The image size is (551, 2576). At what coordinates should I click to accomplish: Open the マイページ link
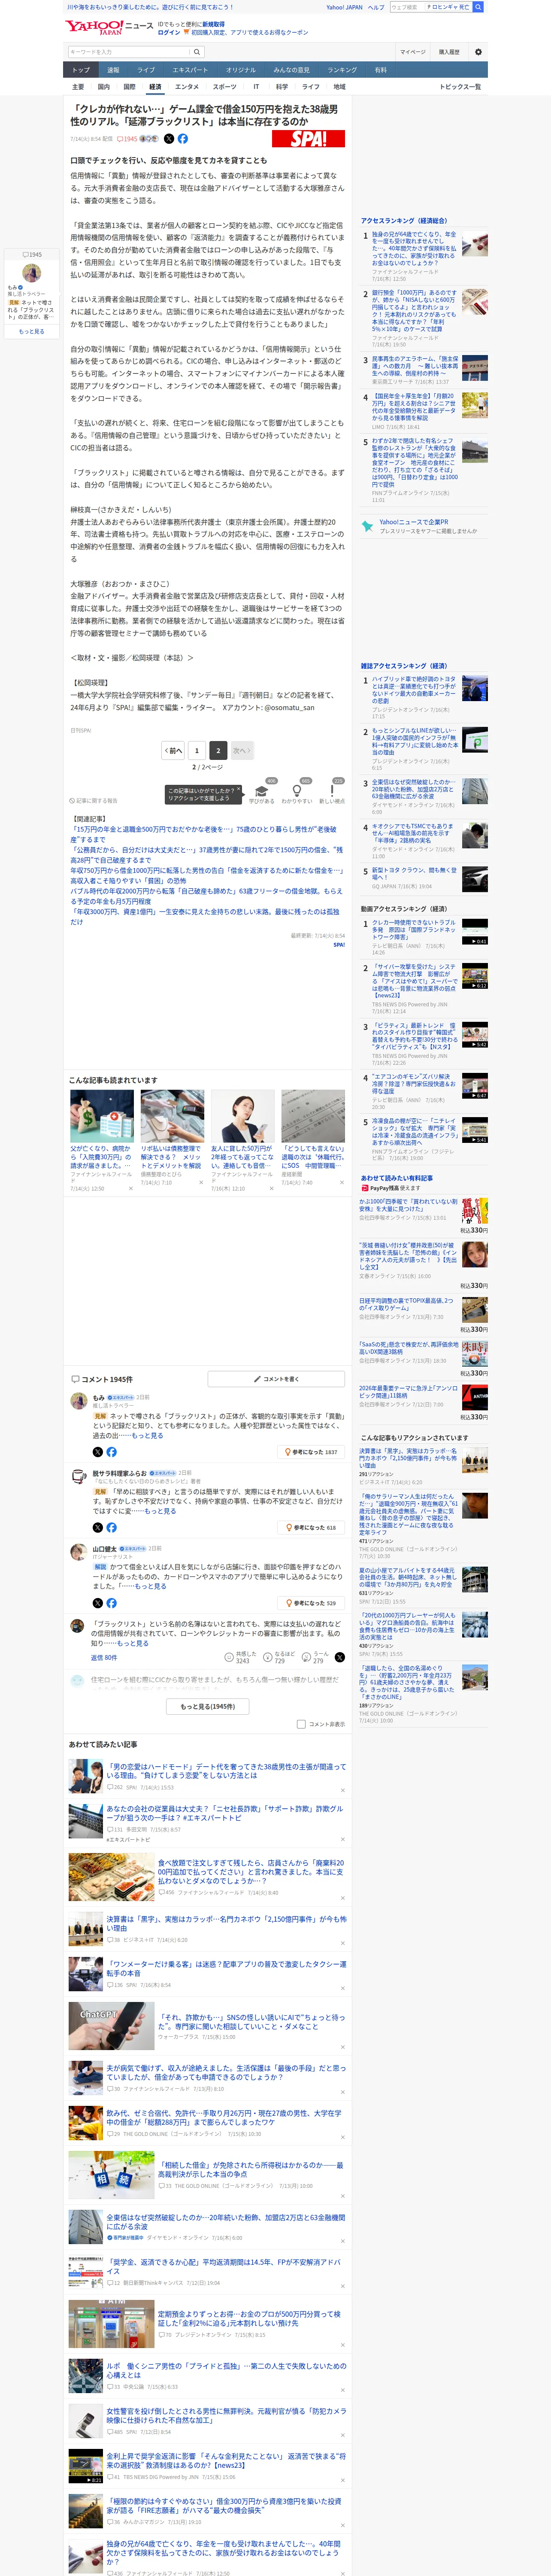pos(412,52)
